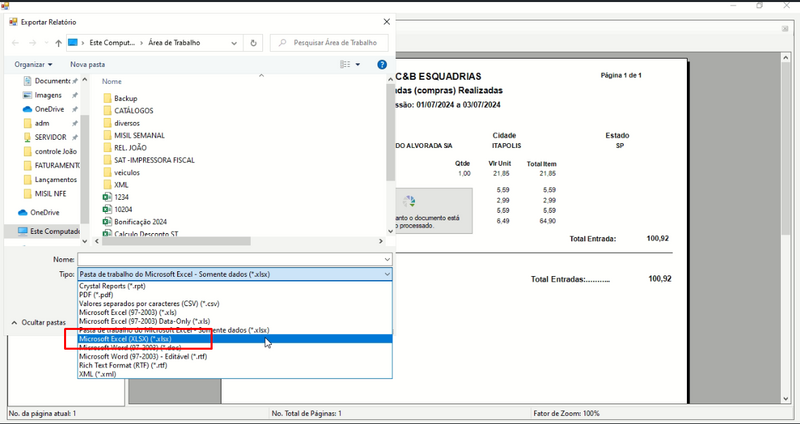Viewport: 800px width, 424px height.
Task: Select the 1234 Excel file
Action: (121, 197)
